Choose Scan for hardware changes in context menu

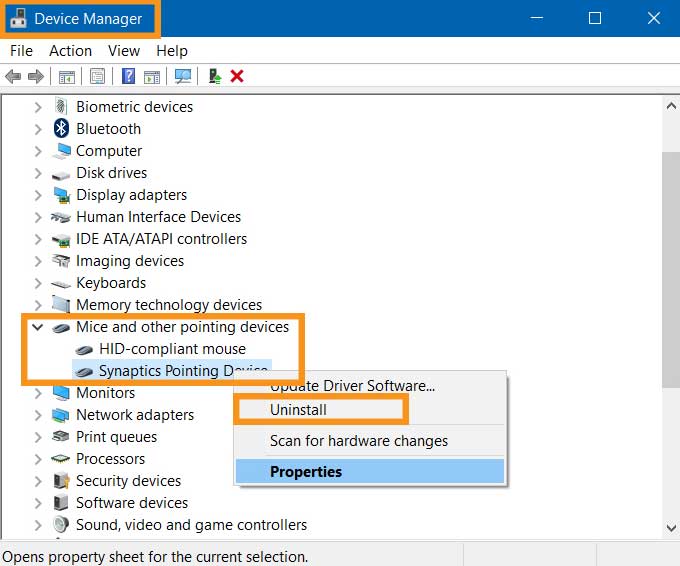pos(371,441)
